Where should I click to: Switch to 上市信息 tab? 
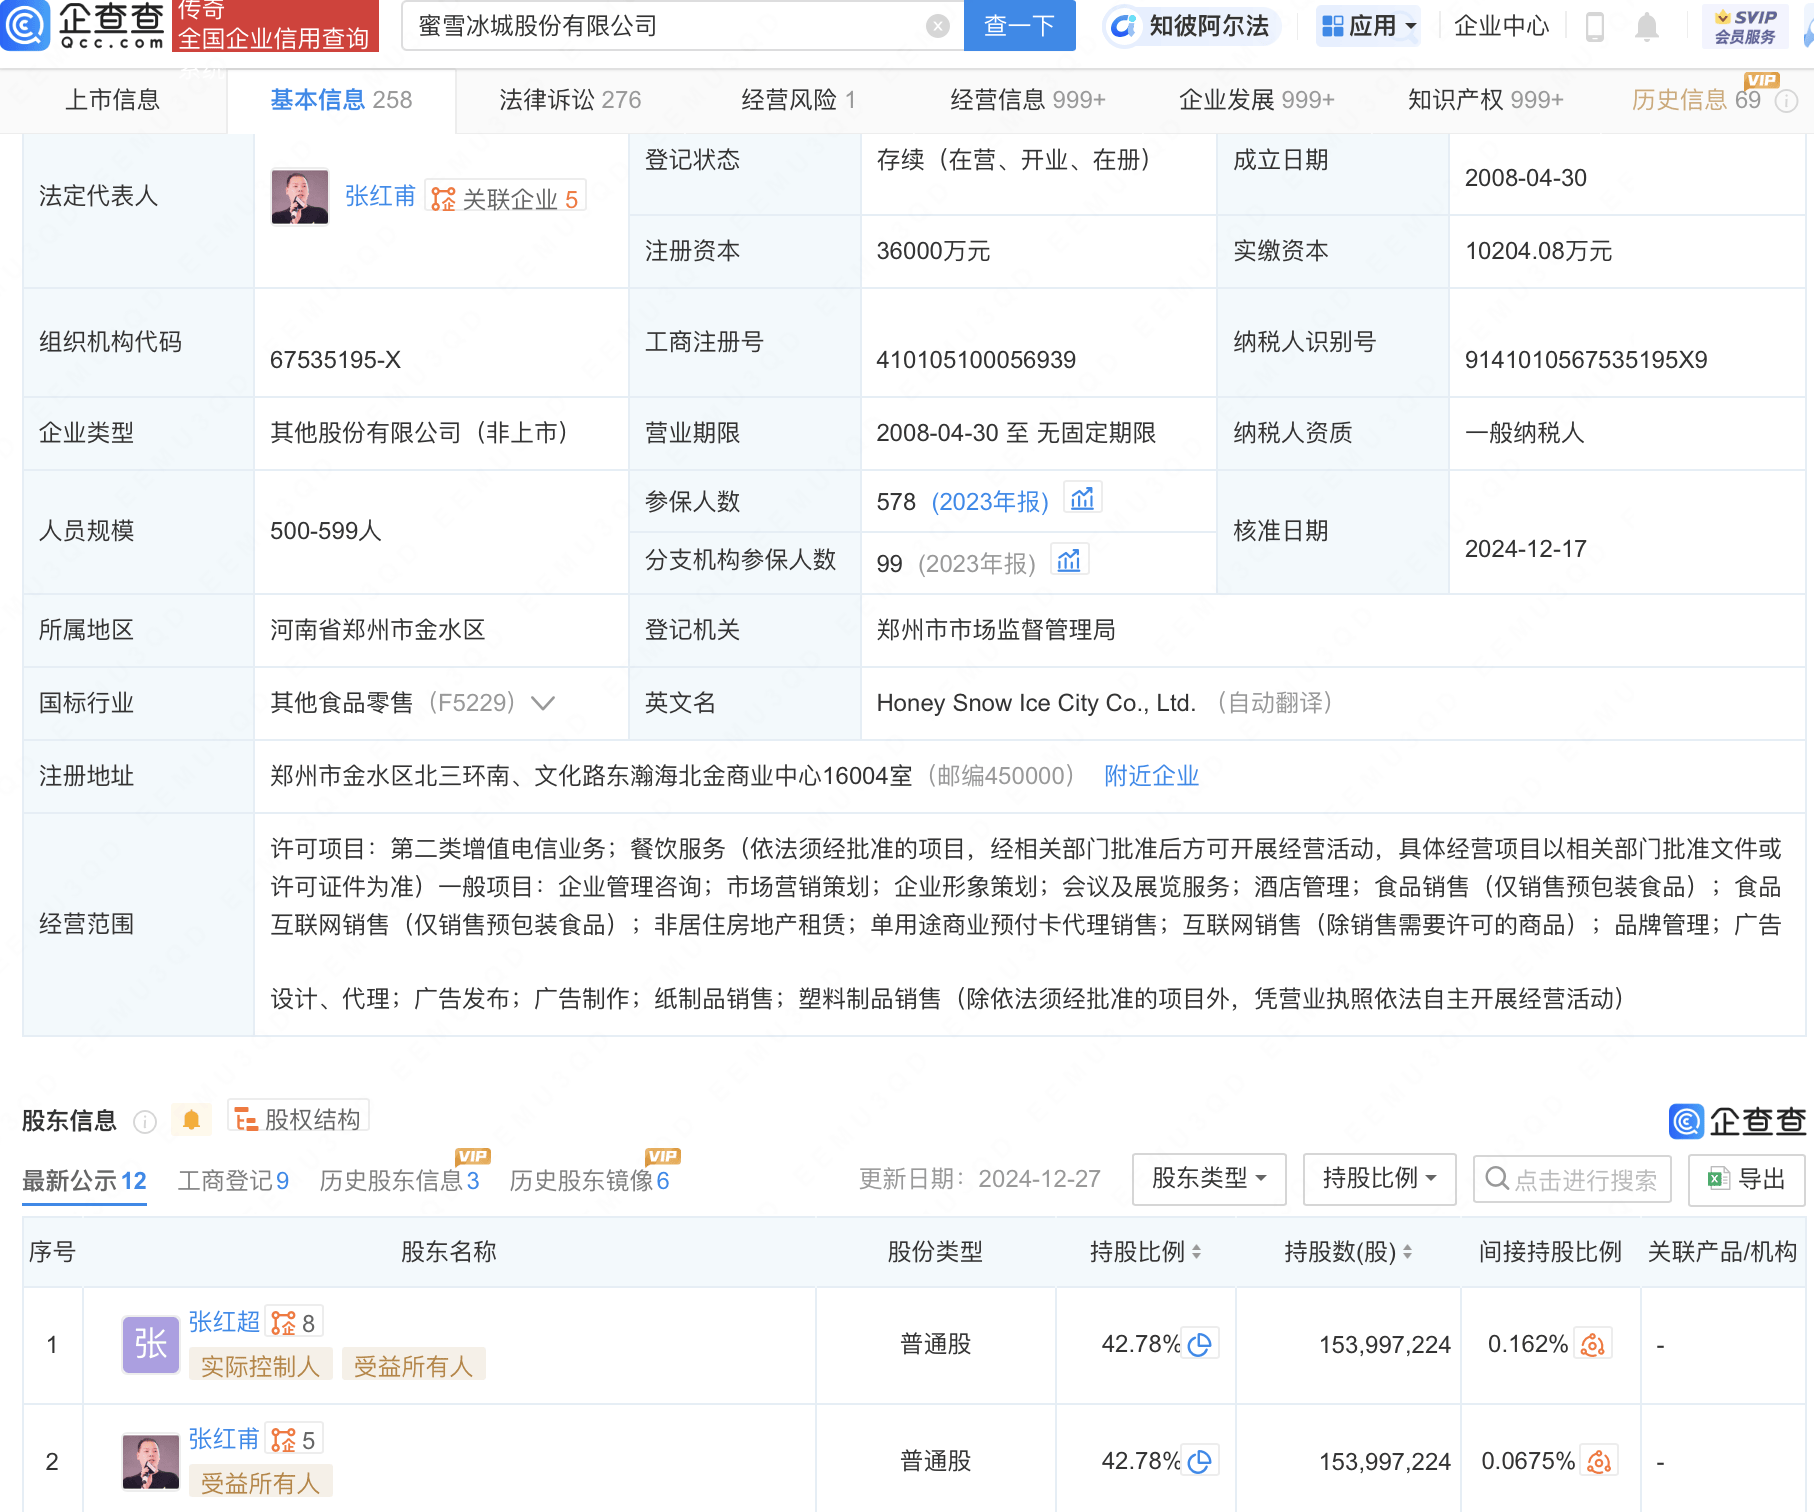click(113, 100)
